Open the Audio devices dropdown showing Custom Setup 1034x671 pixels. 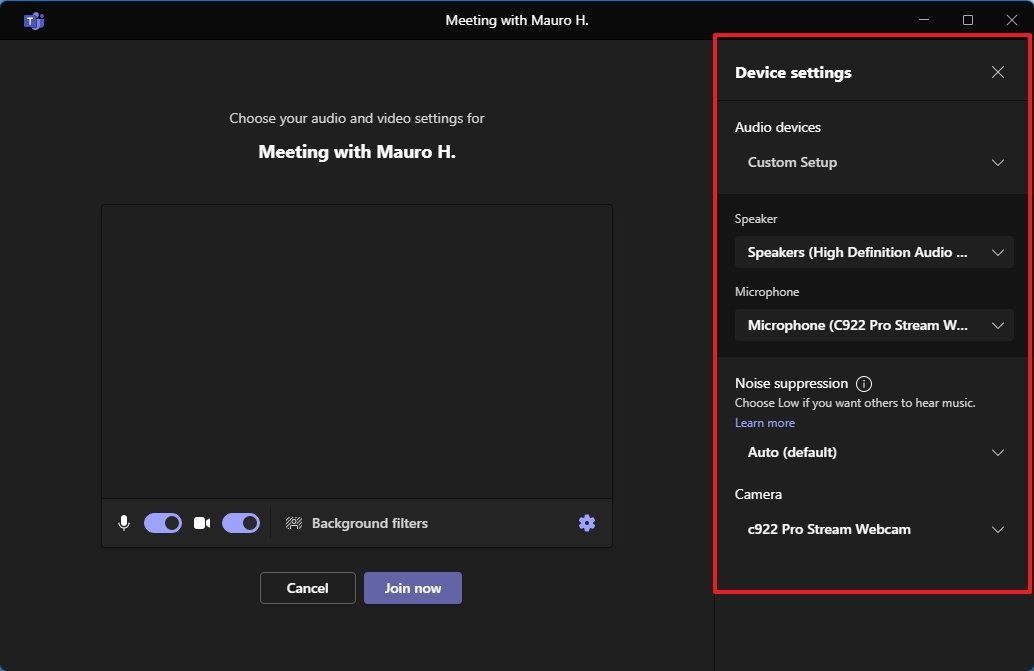pyautogui.click(x=873, y=162)
